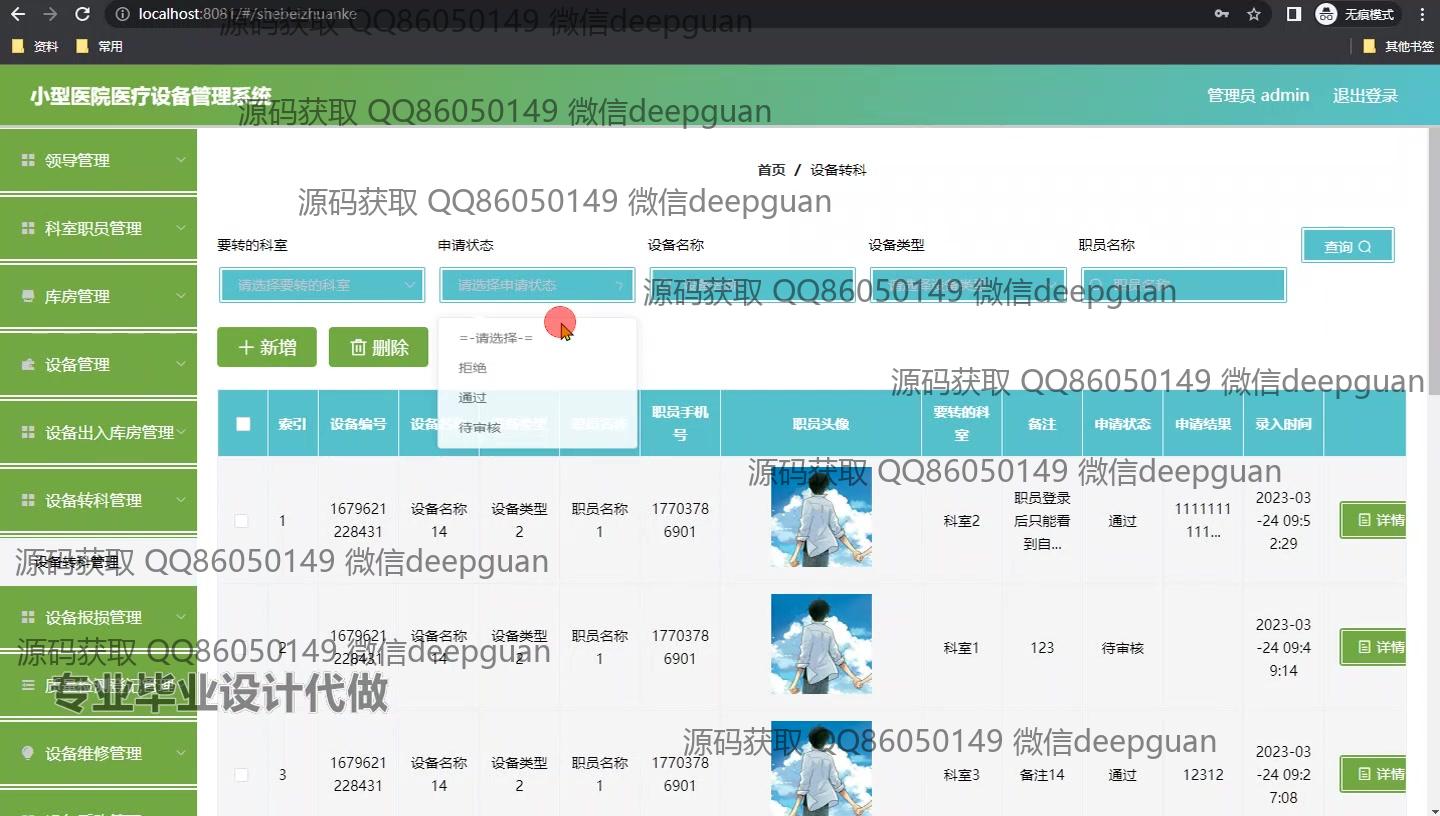Open 详情 for row with 科室1
The width and height of the screenshot is (1440, 816).
[x=1373, y=647]
